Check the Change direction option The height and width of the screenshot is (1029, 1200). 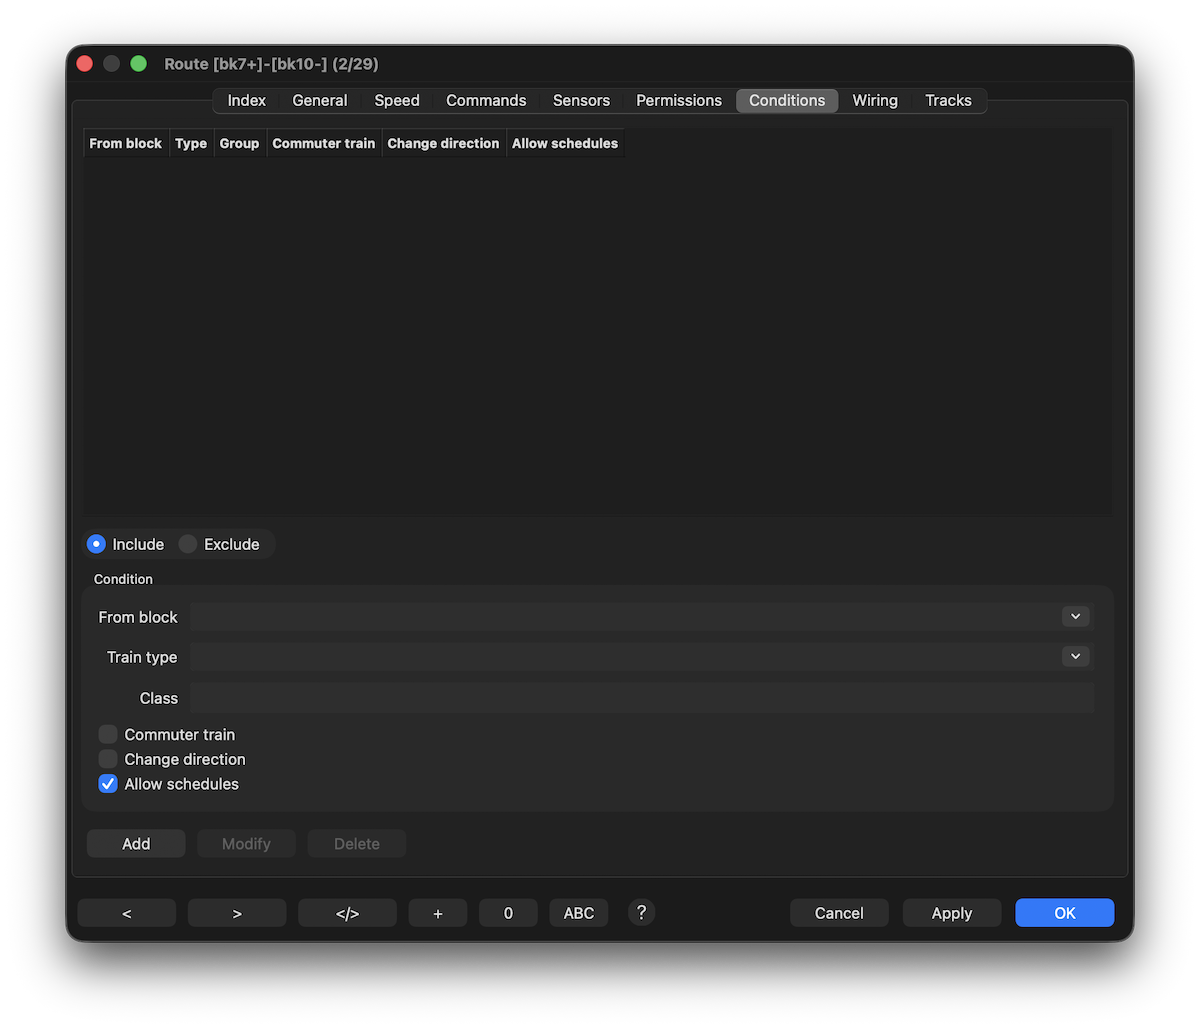[108, 760]
